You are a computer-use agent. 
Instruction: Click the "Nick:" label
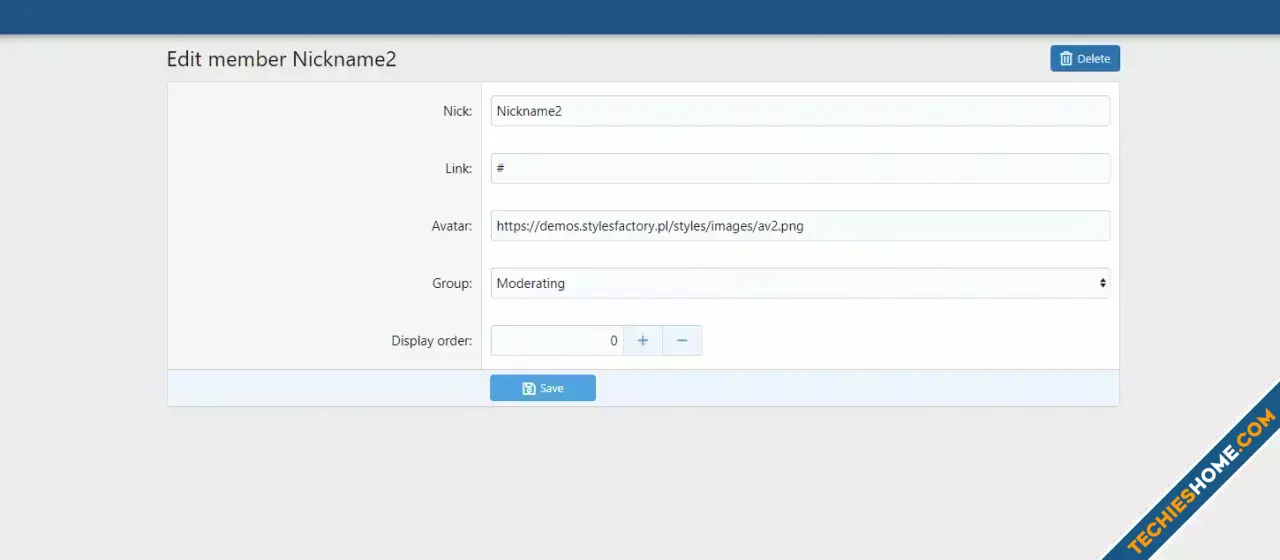(458, 111)
